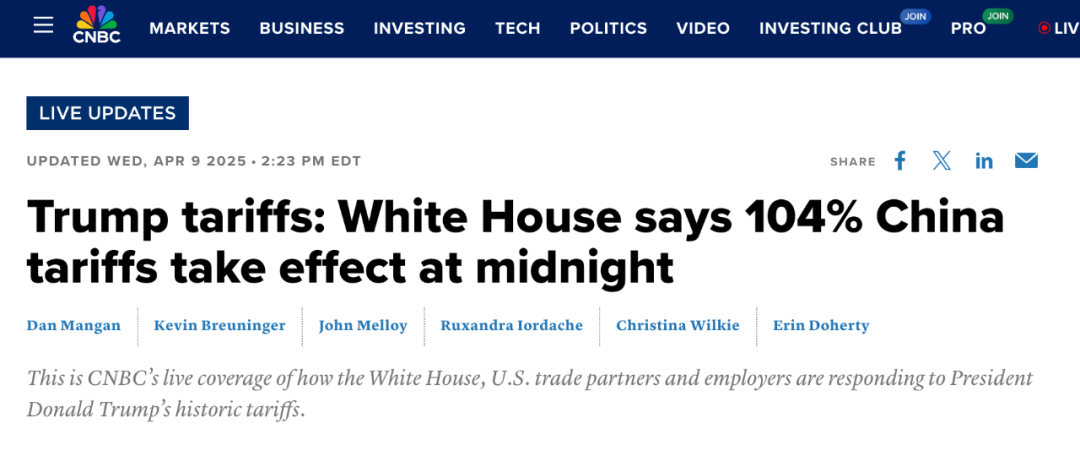The image size is (1080, 456).
Task: Open the Video section
Action: click(x=703, y=28)
